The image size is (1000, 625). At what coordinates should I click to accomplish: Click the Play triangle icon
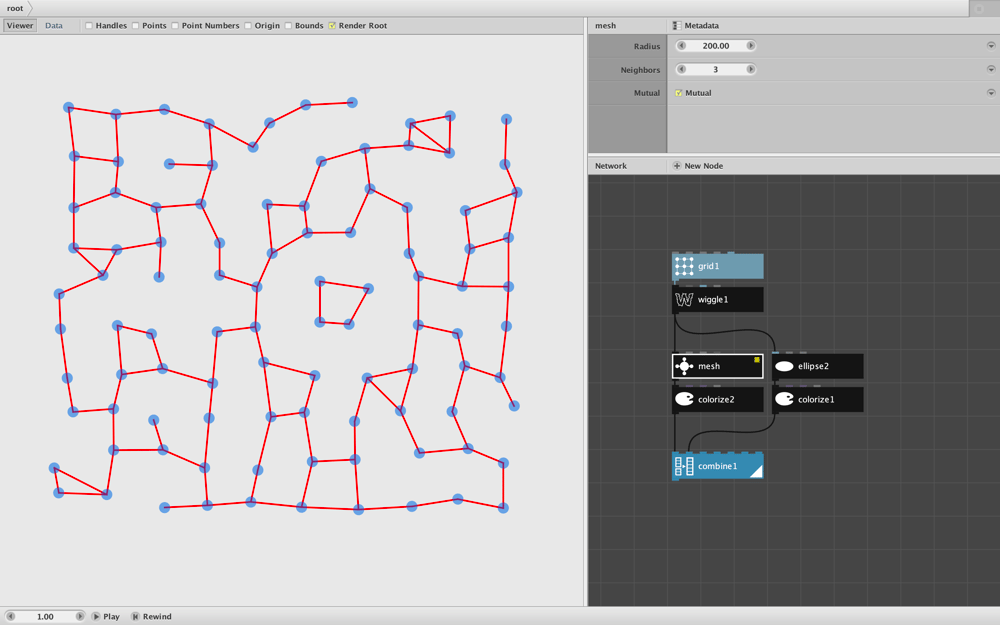point(96,617)
